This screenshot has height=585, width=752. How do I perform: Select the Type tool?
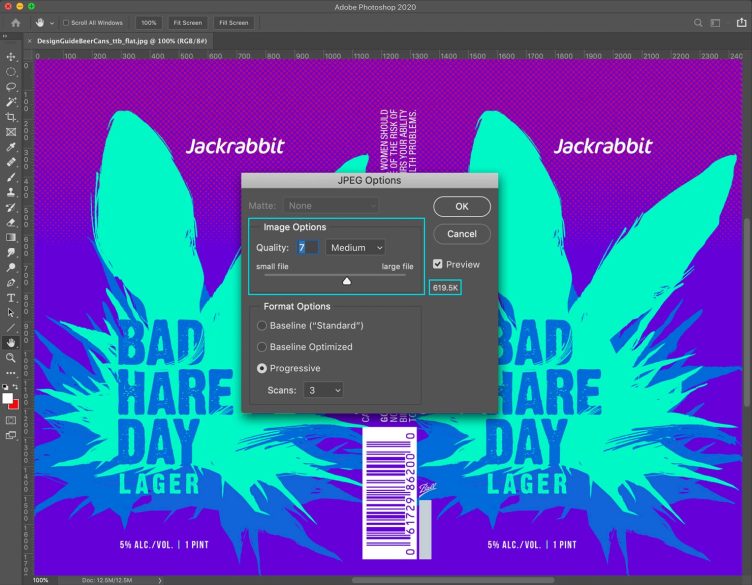[x=11, y=298]
